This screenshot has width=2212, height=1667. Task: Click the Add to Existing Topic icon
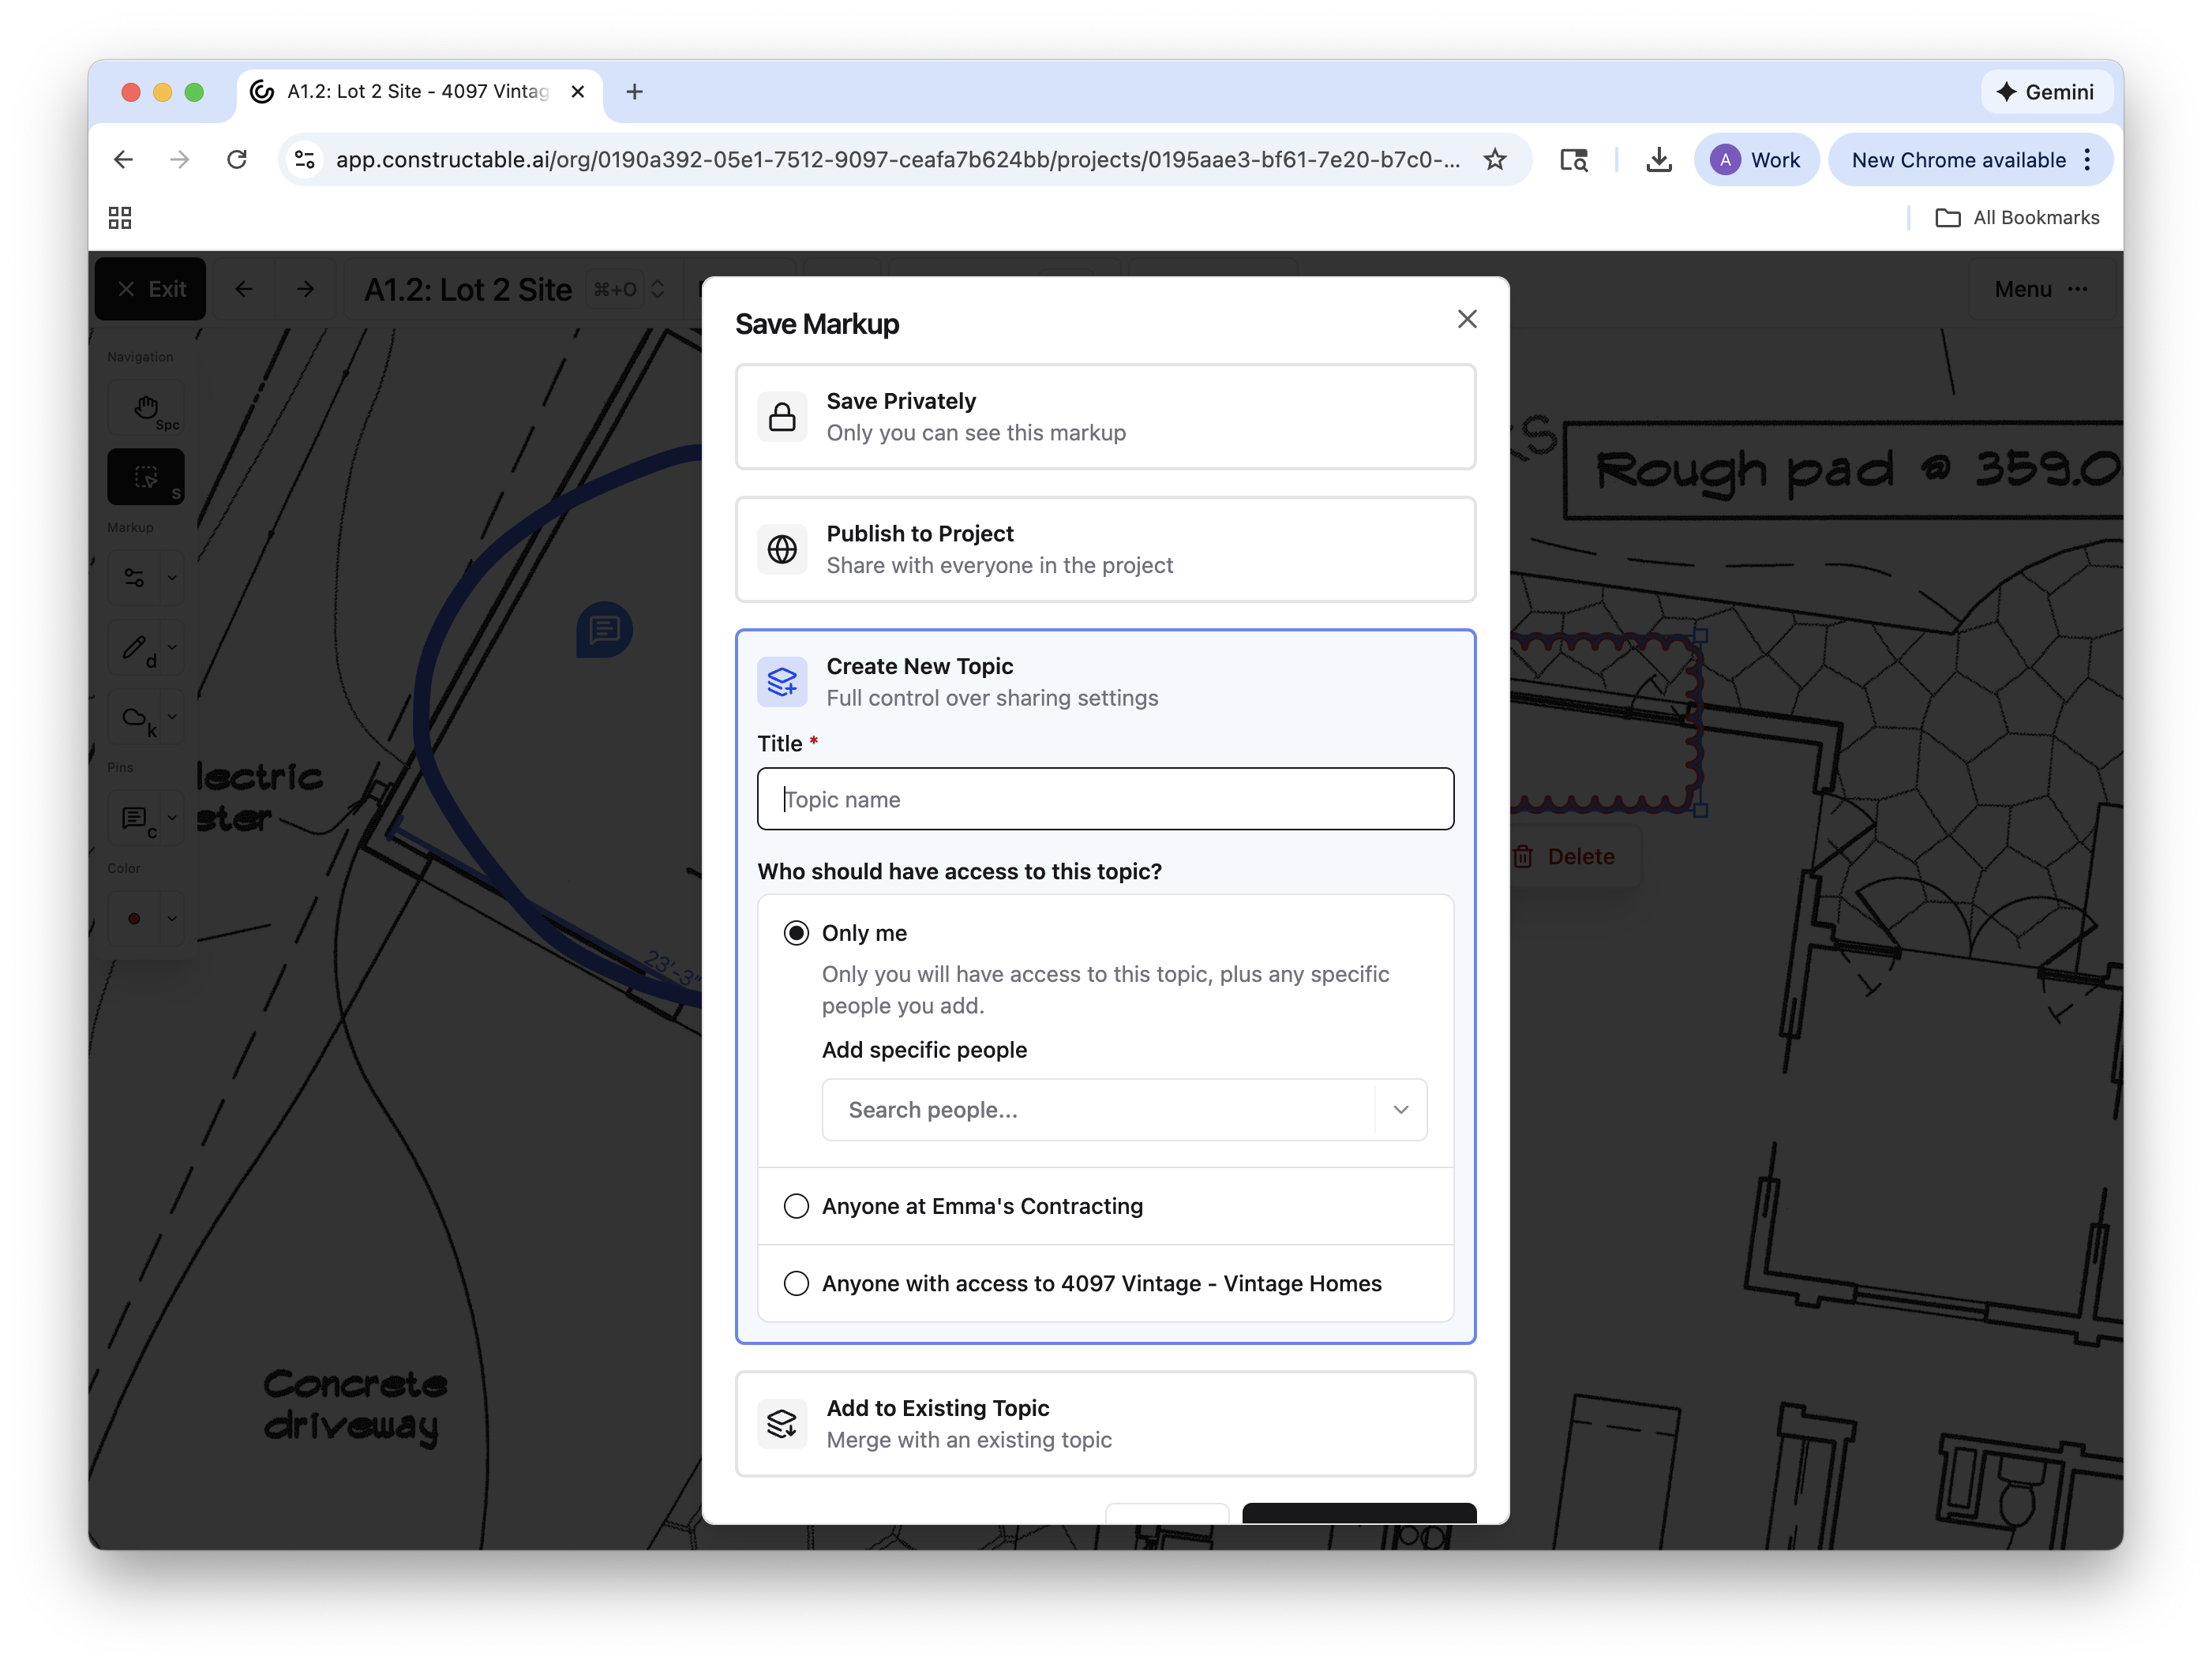point(782,1423)
